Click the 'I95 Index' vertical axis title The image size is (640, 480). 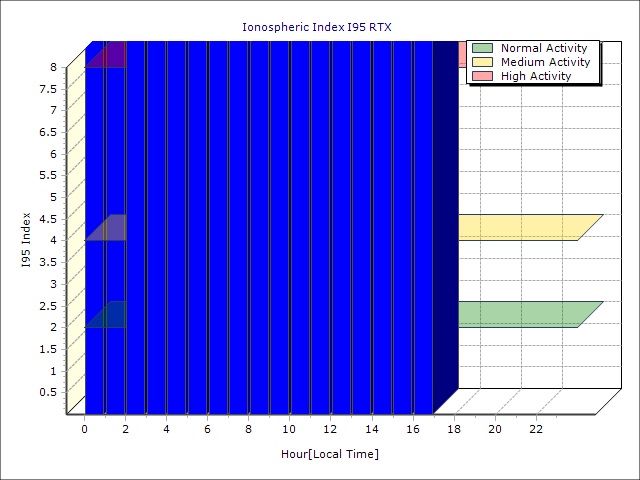pos(26,240)
